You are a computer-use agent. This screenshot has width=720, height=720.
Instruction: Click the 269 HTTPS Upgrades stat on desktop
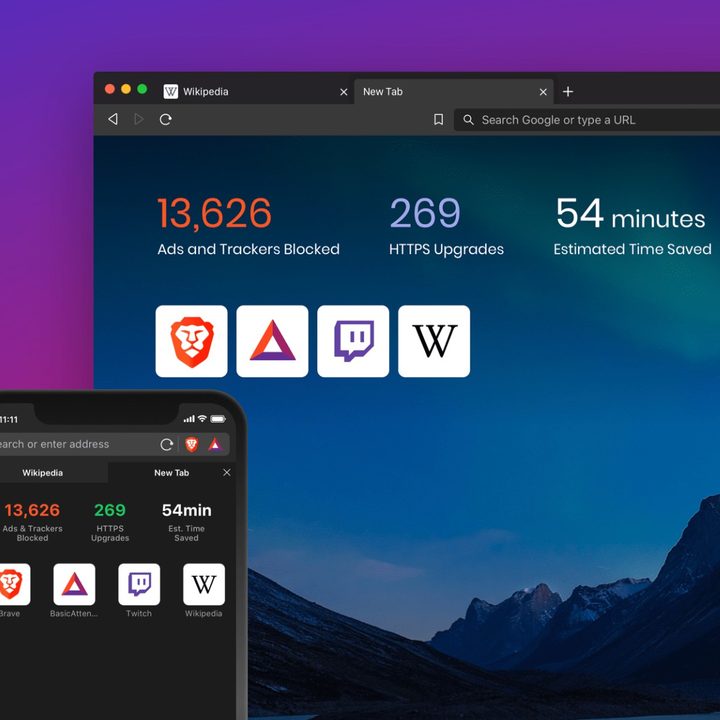click(446, 226)
